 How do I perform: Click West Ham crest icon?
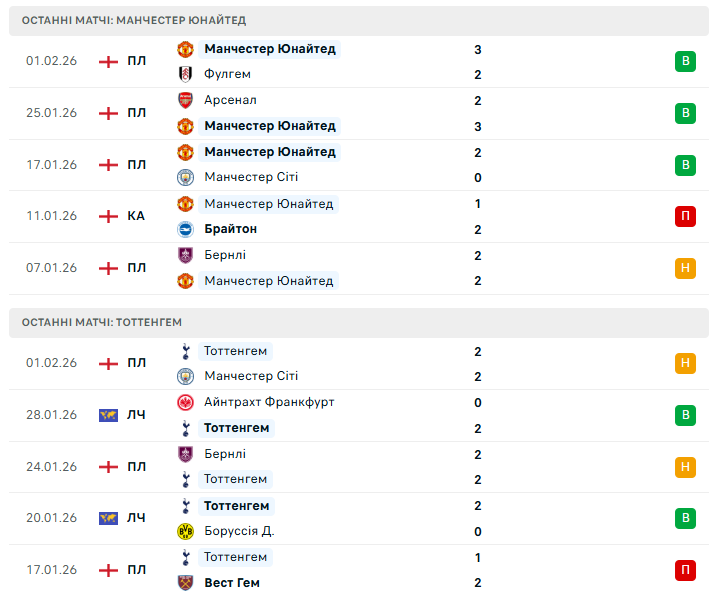(x=185, y=583)
